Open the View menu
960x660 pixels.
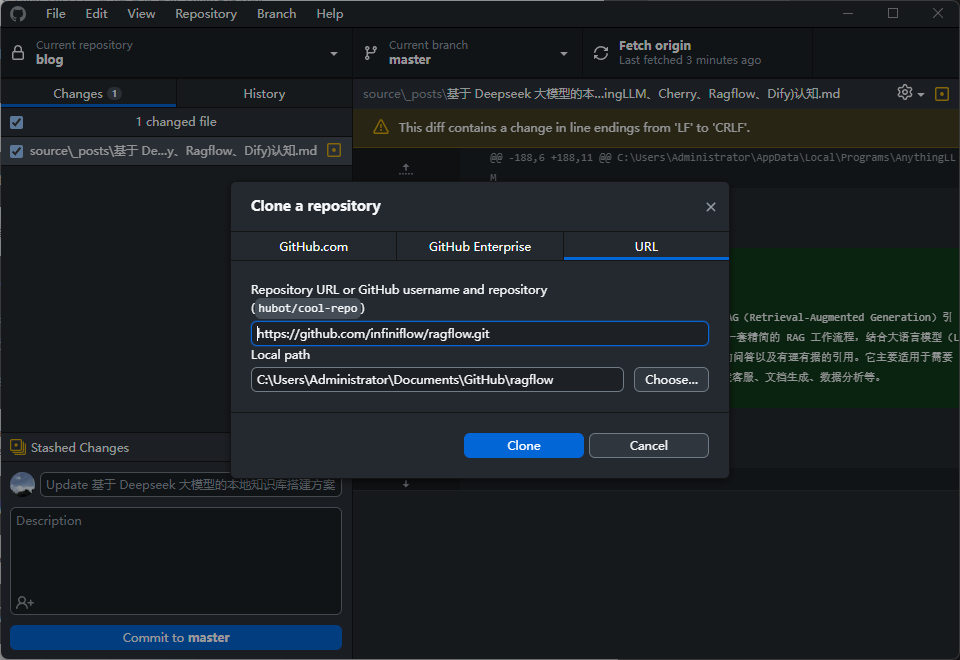pos(141,13)
